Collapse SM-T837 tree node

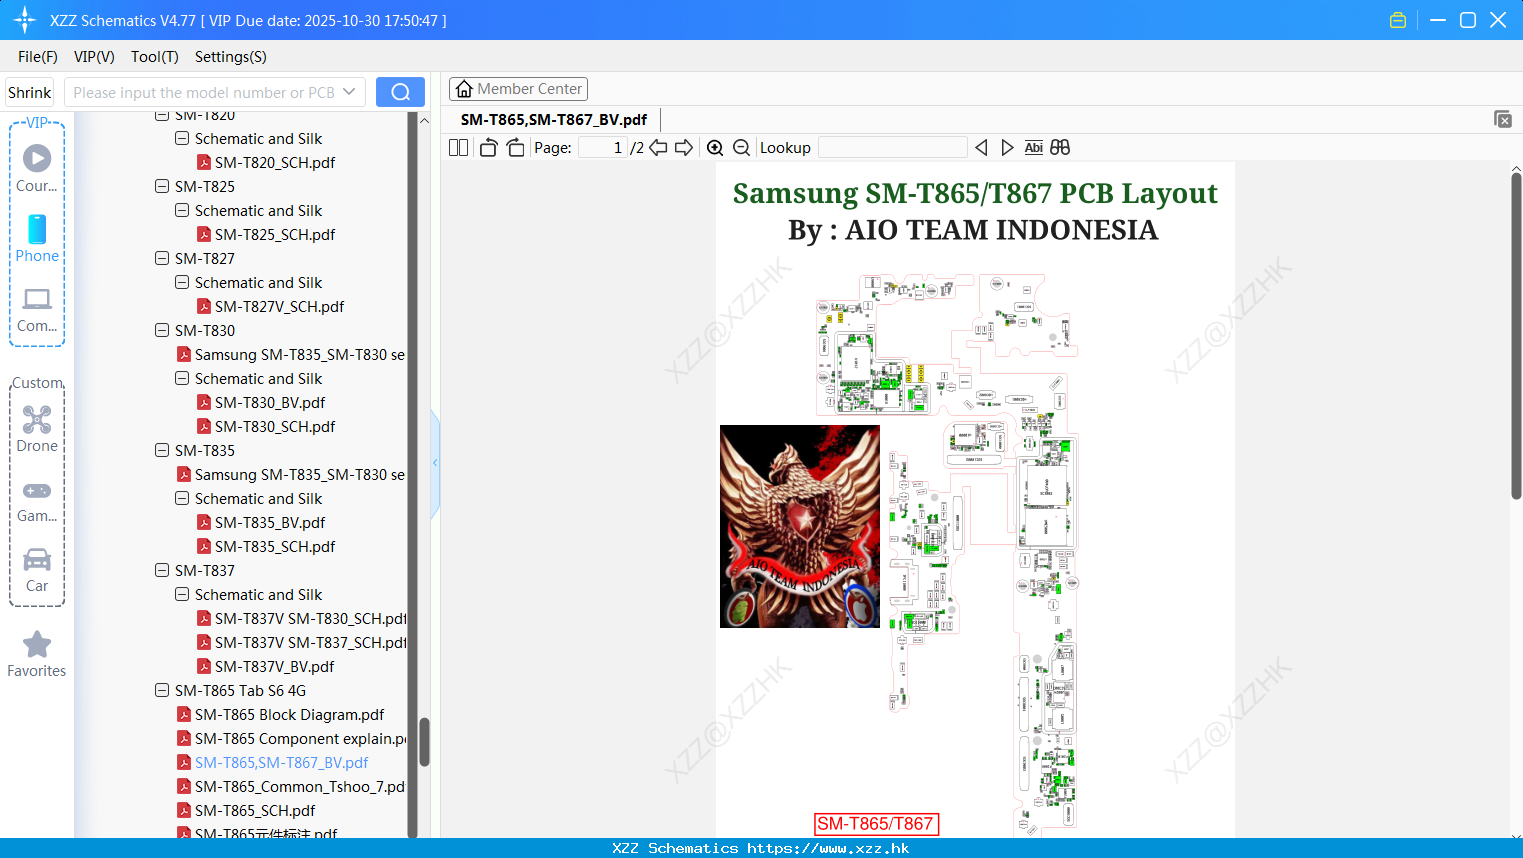pos(162,570)
